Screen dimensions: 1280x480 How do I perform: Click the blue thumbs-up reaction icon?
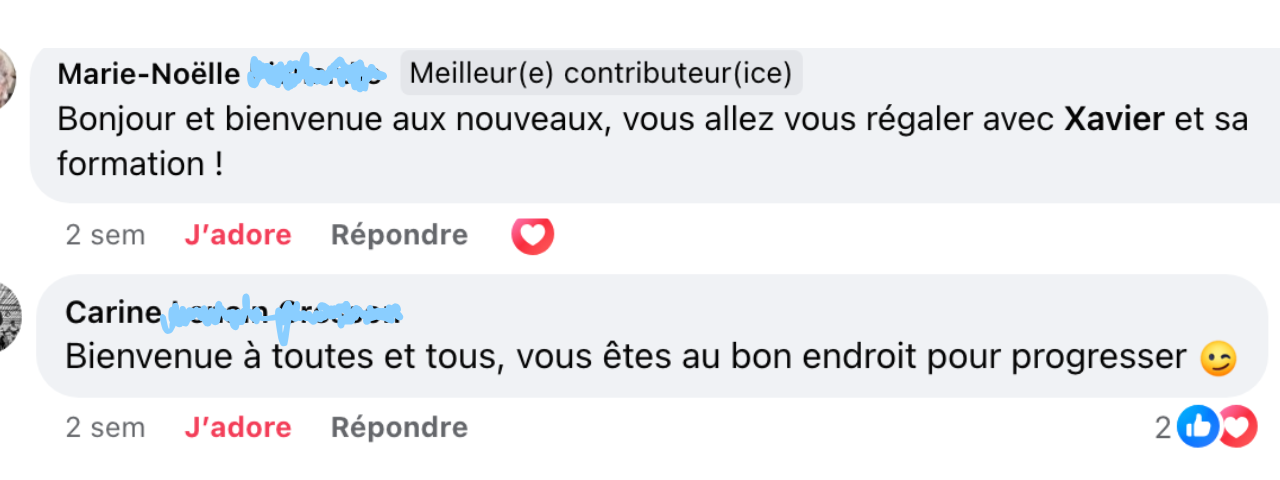pos(1196,428)
